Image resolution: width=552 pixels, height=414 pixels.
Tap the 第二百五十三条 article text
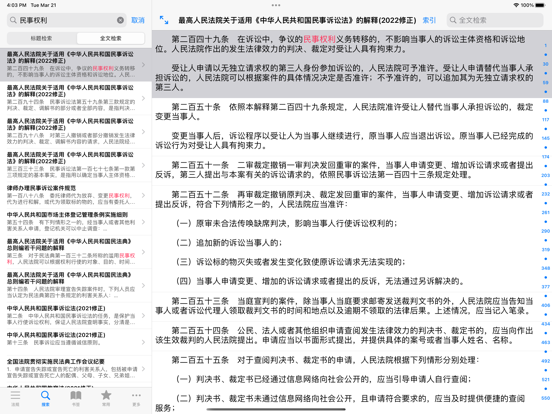(344, 306)
